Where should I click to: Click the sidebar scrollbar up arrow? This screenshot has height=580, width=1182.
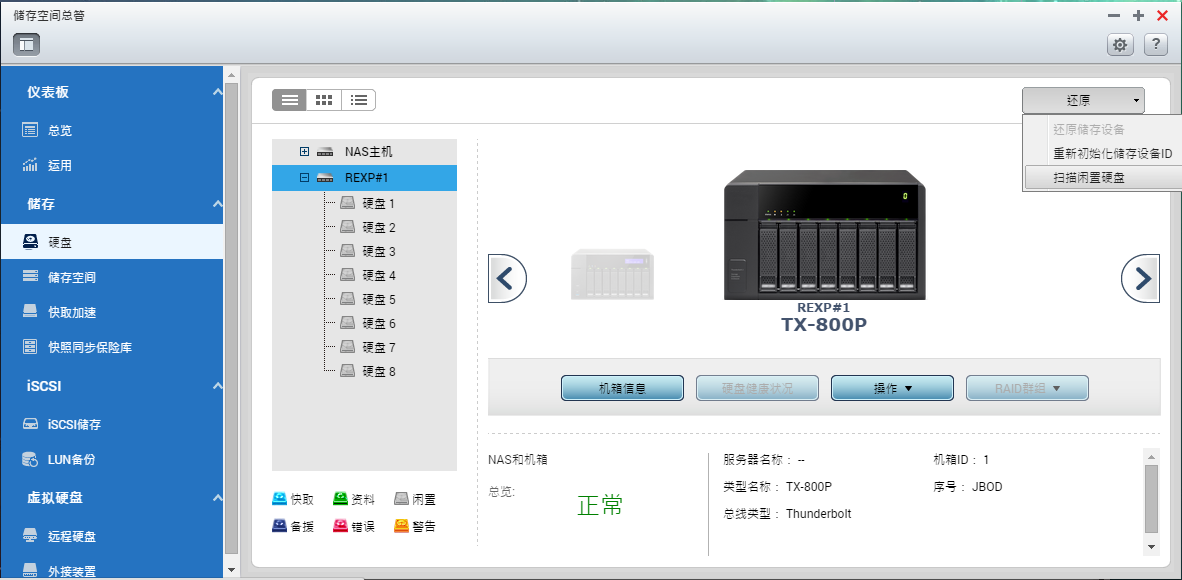coord(231,75)
